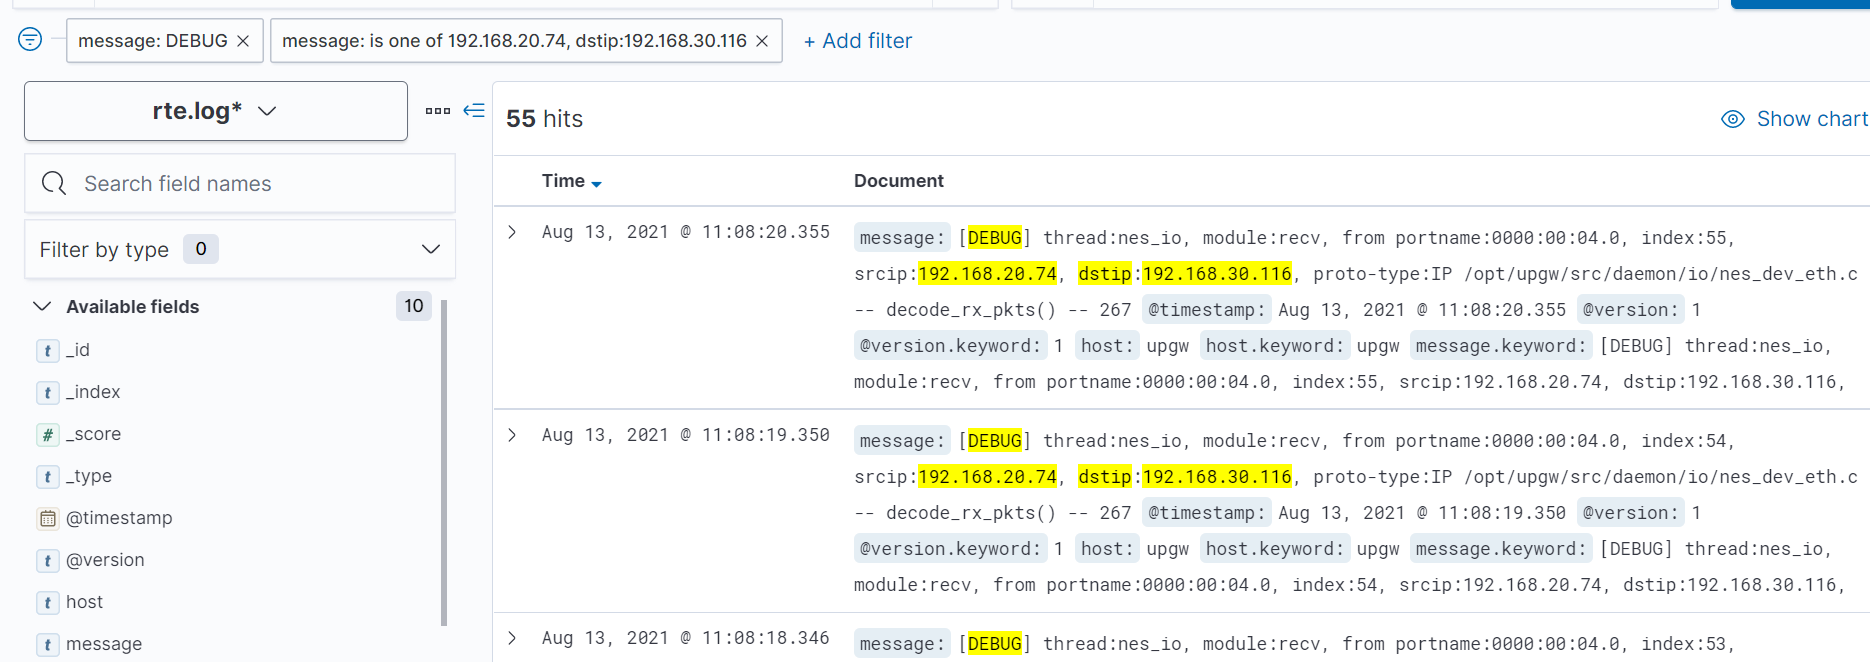Click highlighted DEBUG in the index:53 row
The width and height of the screenshot is (1870, 662).
coord(994,644)
